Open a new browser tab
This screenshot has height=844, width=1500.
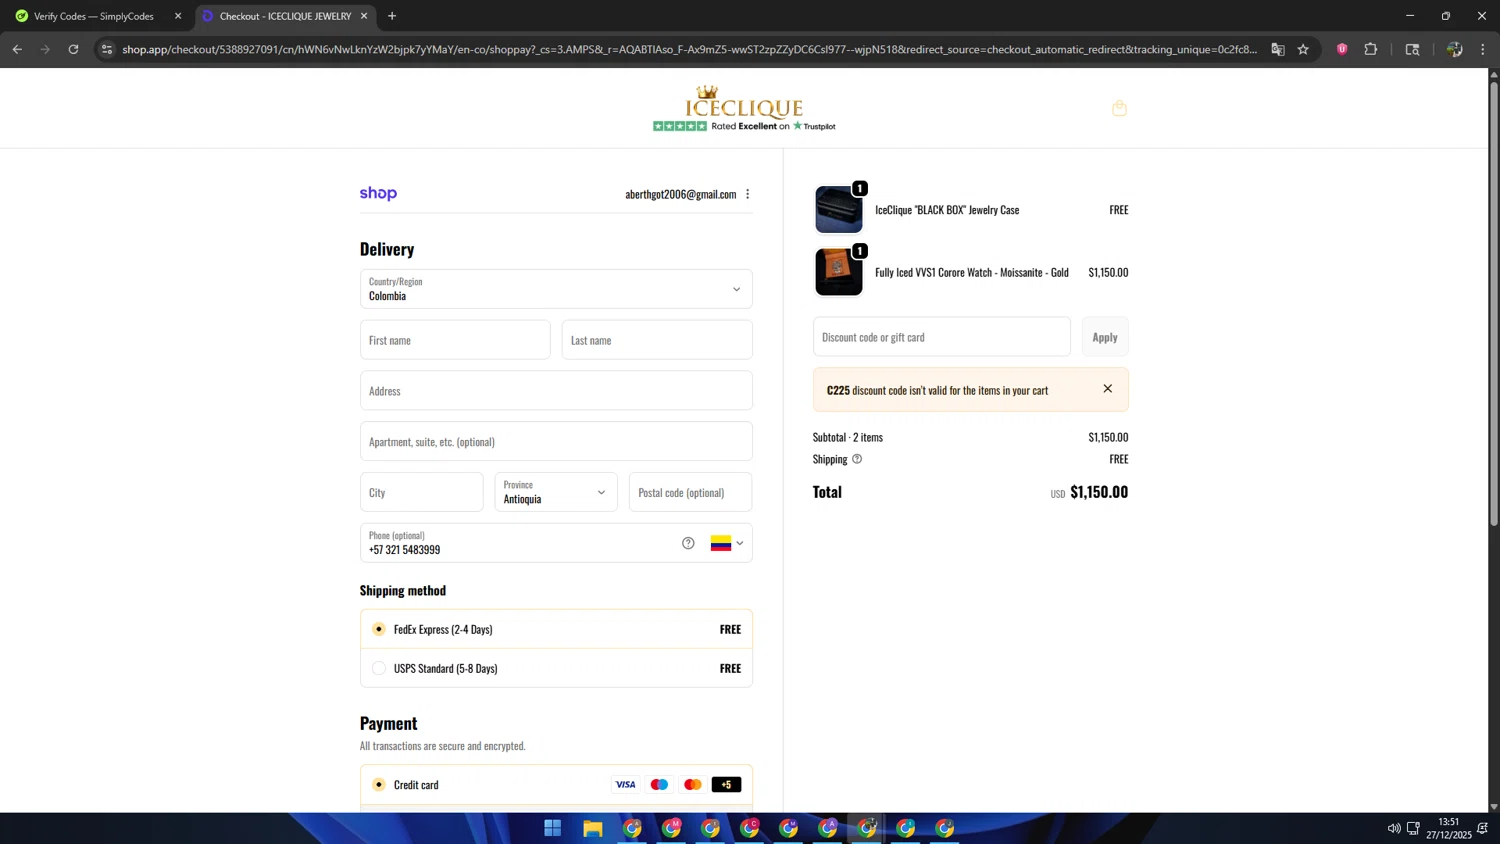click(x=392, y=16)
